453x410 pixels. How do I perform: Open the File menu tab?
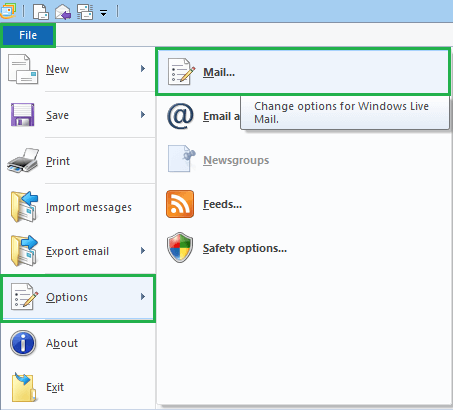(x=28, y=35)
